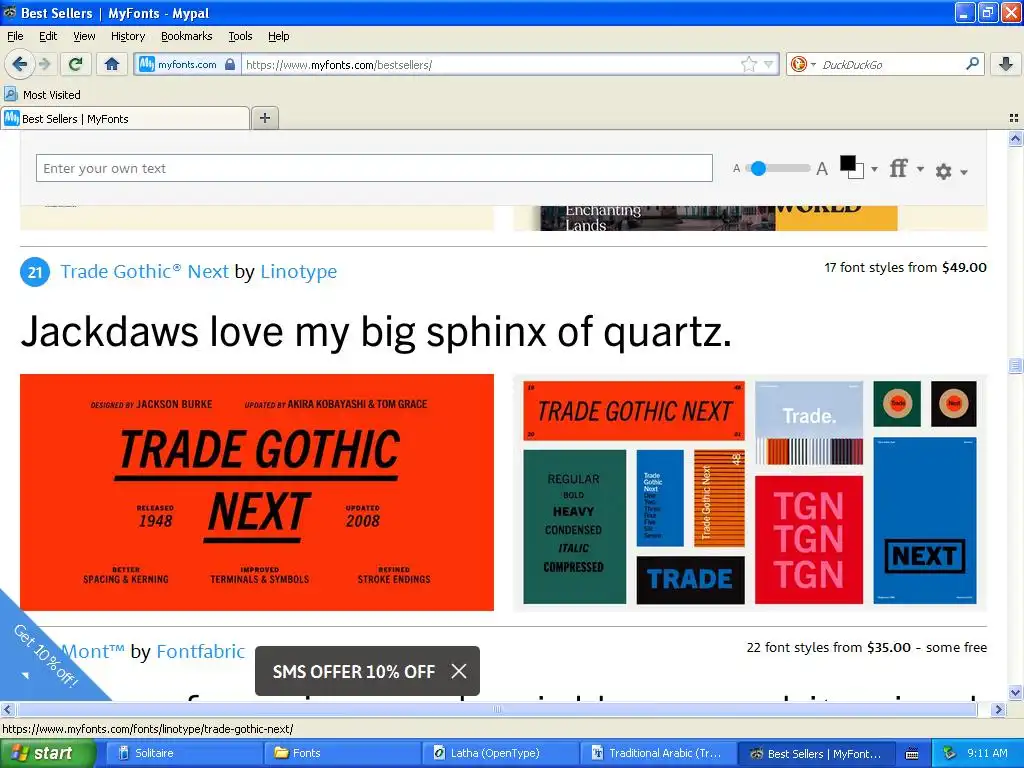1024x768 pixels.
Task: Click the horizontal scrollbar right arrow
Action: click(x=998, y=709)
